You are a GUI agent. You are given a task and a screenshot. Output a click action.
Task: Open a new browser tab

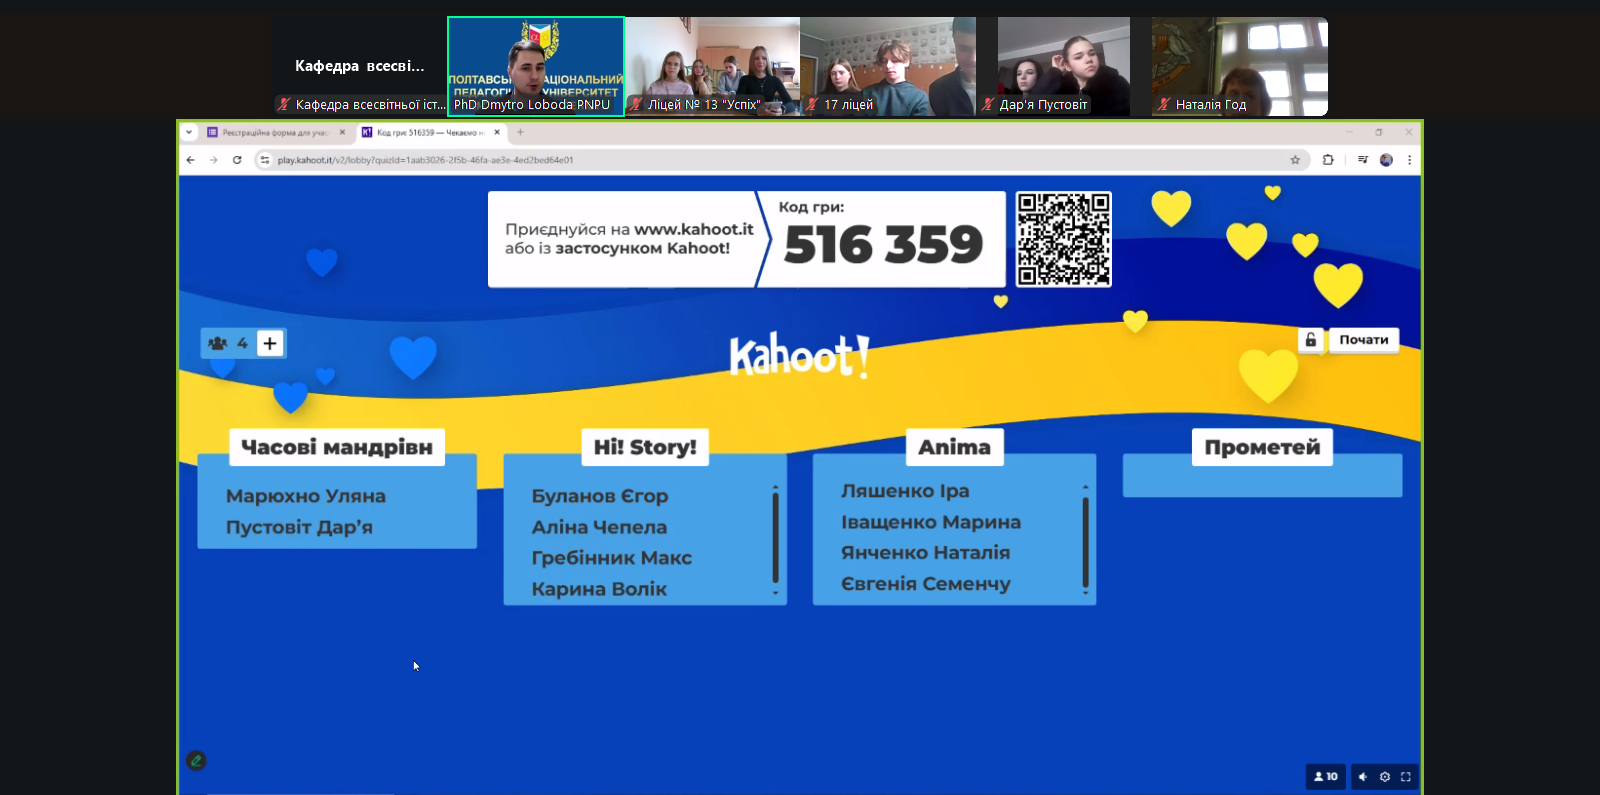click(520, 132)
